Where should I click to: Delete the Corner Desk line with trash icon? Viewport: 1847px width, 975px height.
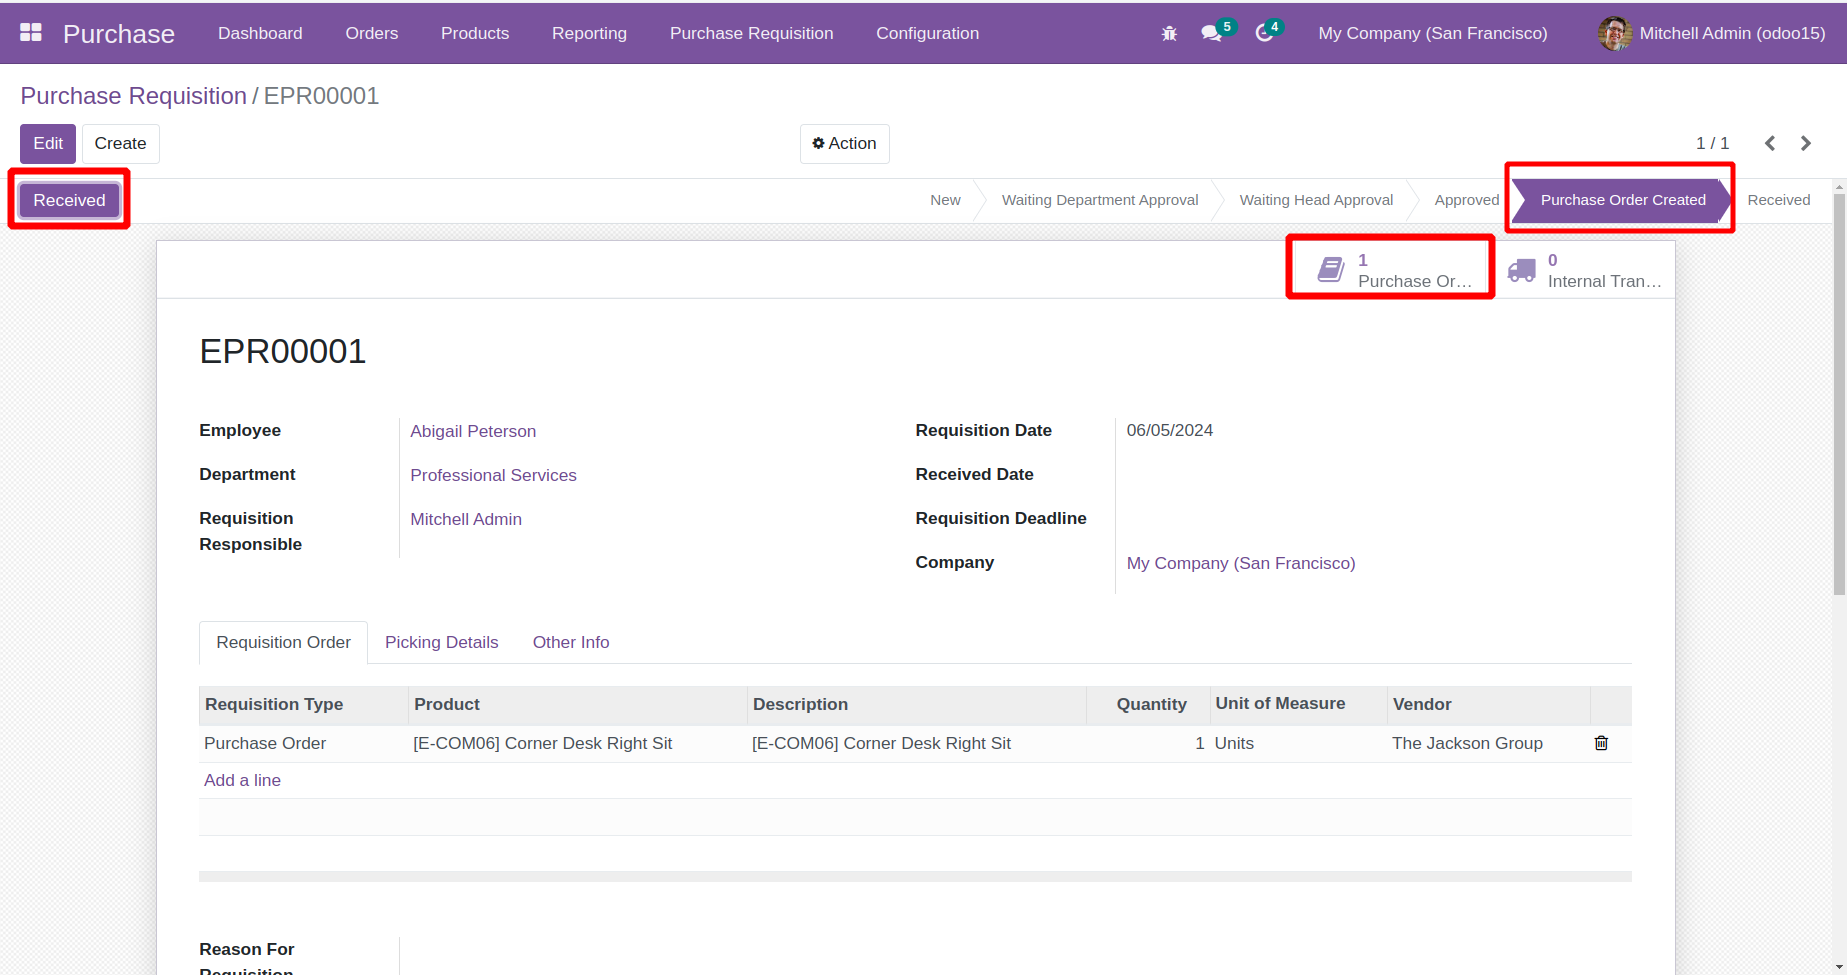(1601, 743)
